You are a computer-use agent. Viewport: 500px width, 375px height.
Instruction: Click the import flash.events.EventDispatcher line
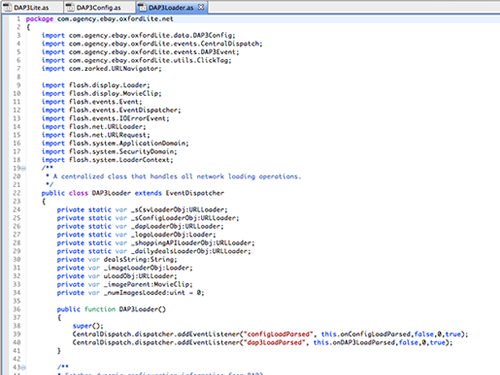(111, 110)
